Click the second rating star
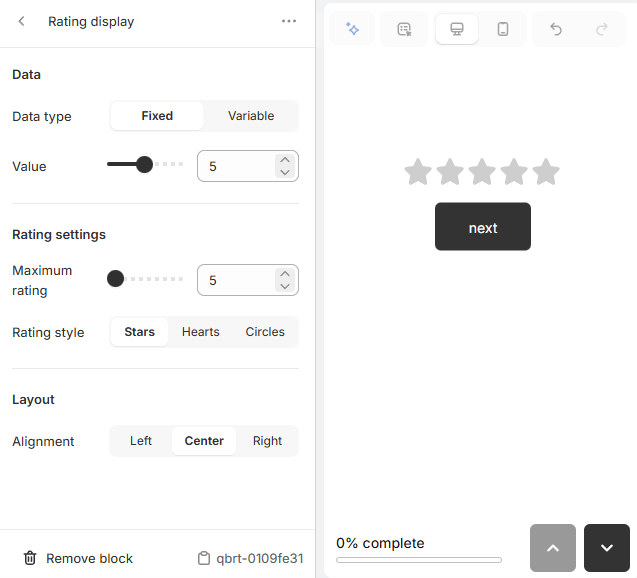Image resolution: width=637 pixels, height=578 pixels. coord(450,172)
